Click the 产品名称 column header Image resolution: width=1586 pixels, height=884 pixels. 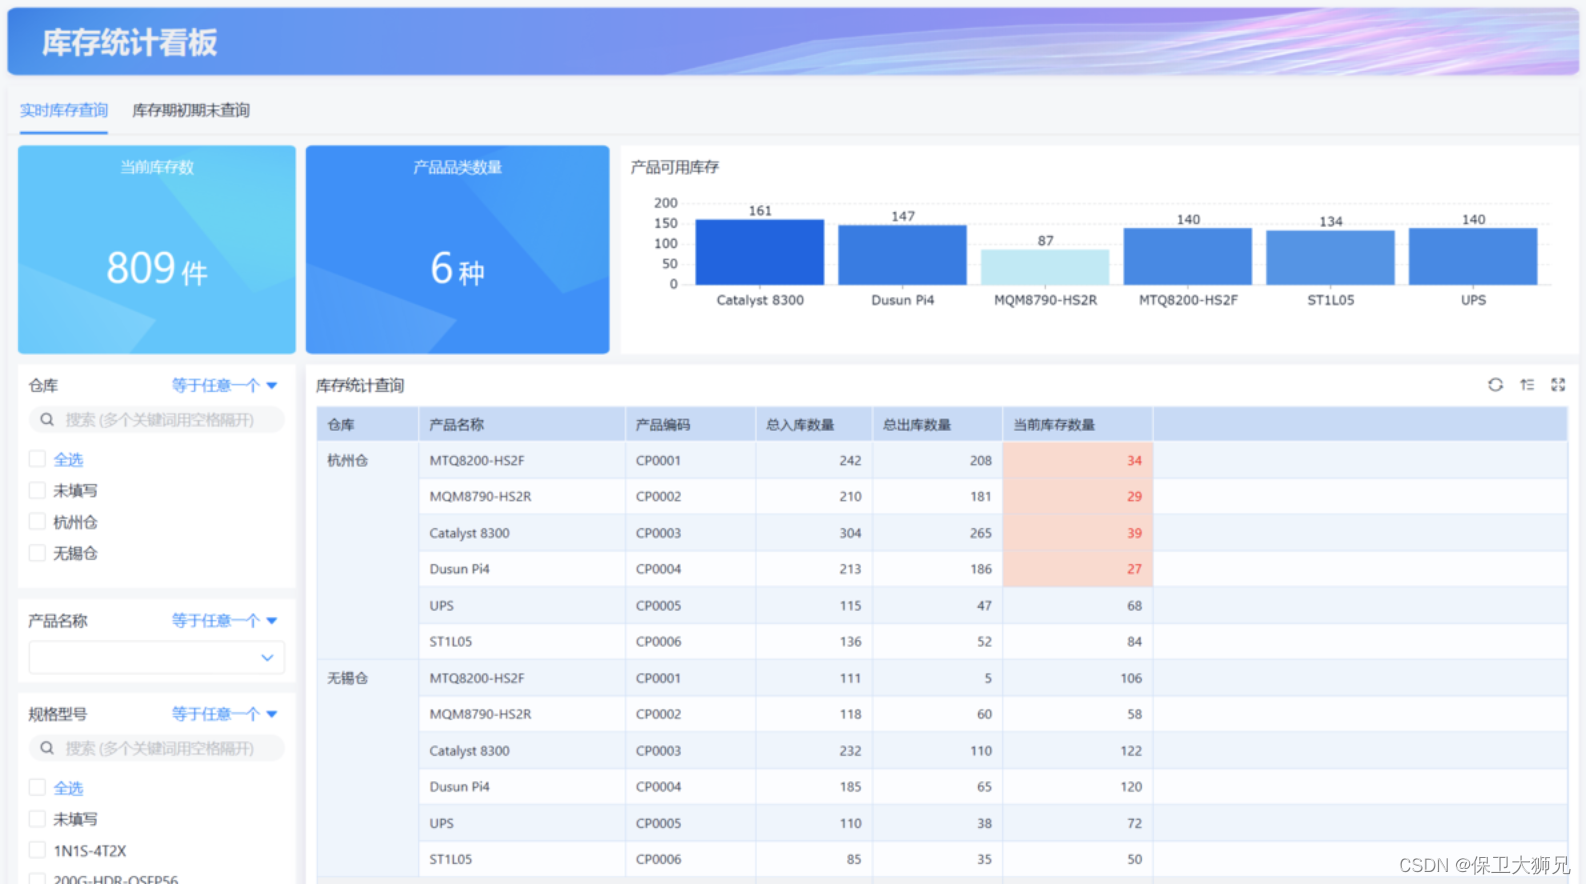pos(522,424)
